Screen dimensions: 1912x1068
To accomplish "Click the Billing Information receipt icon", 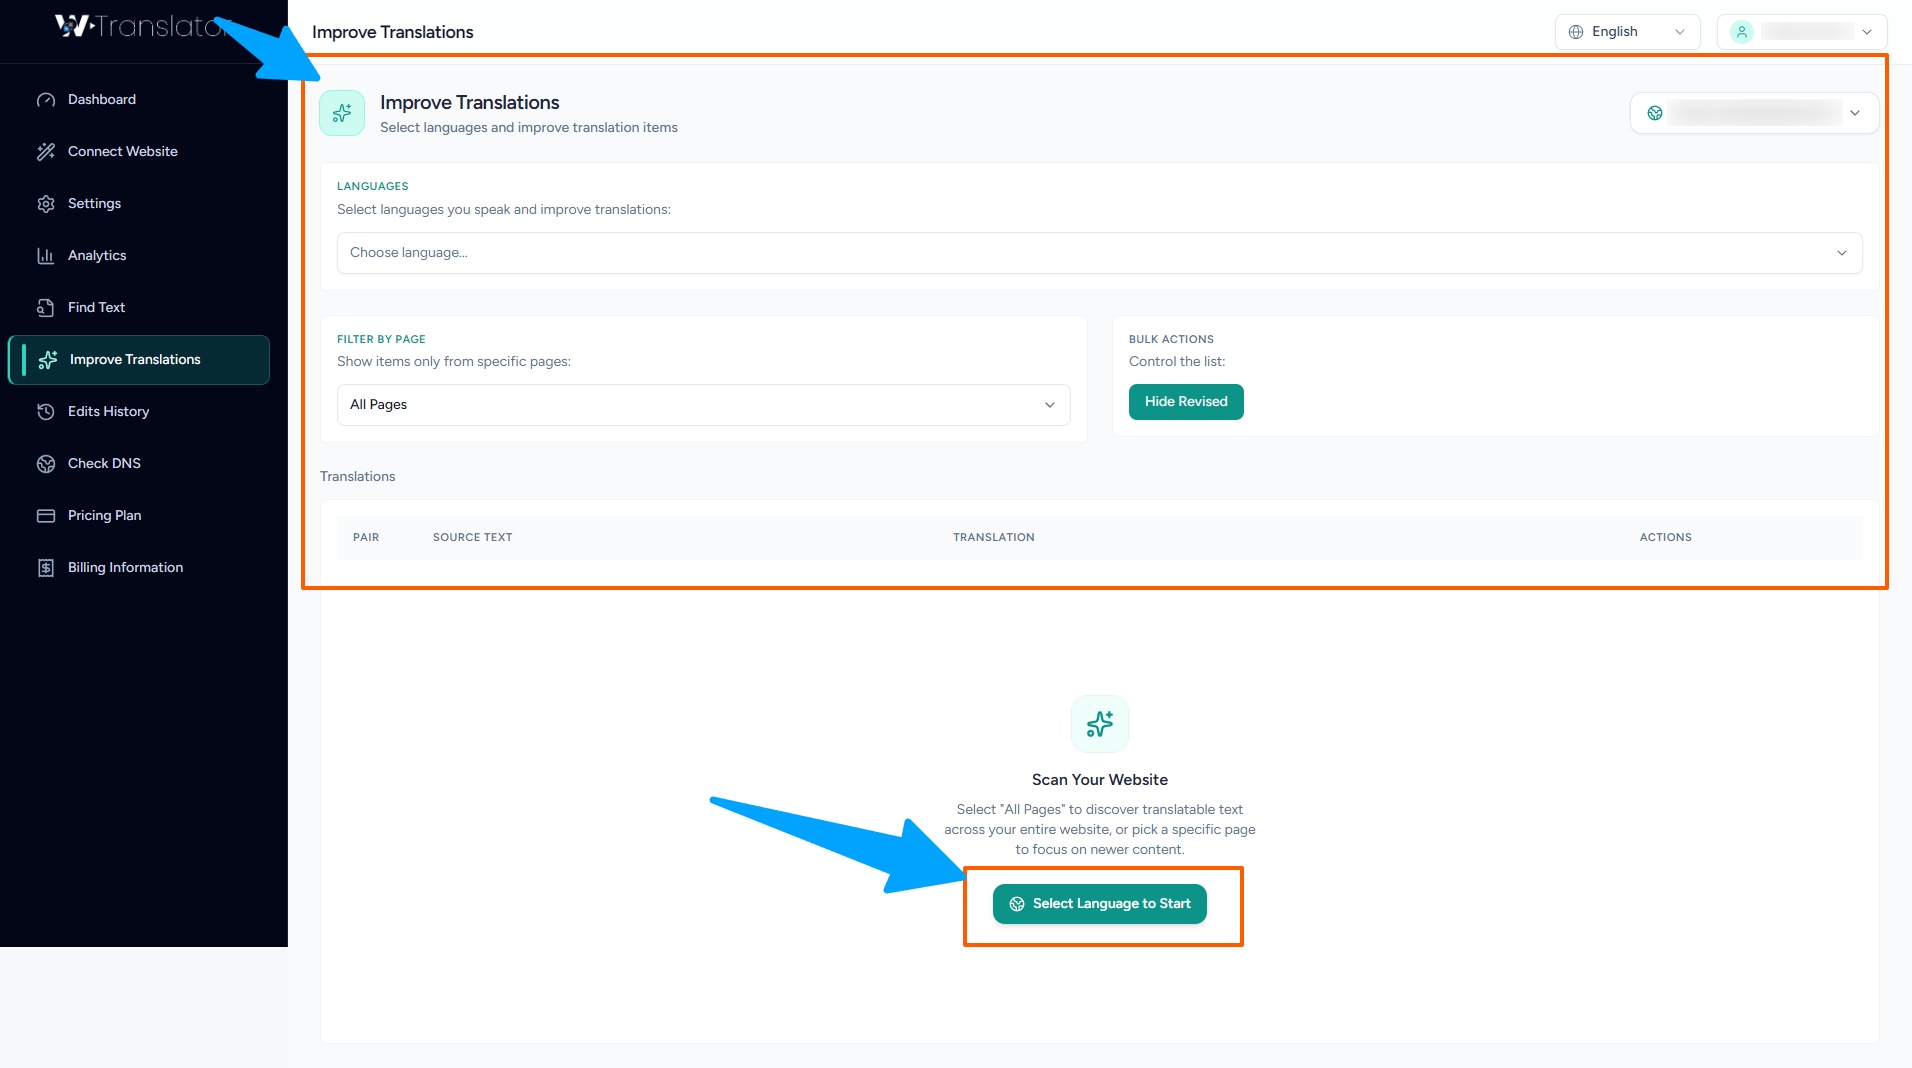I will pos(46,568).
